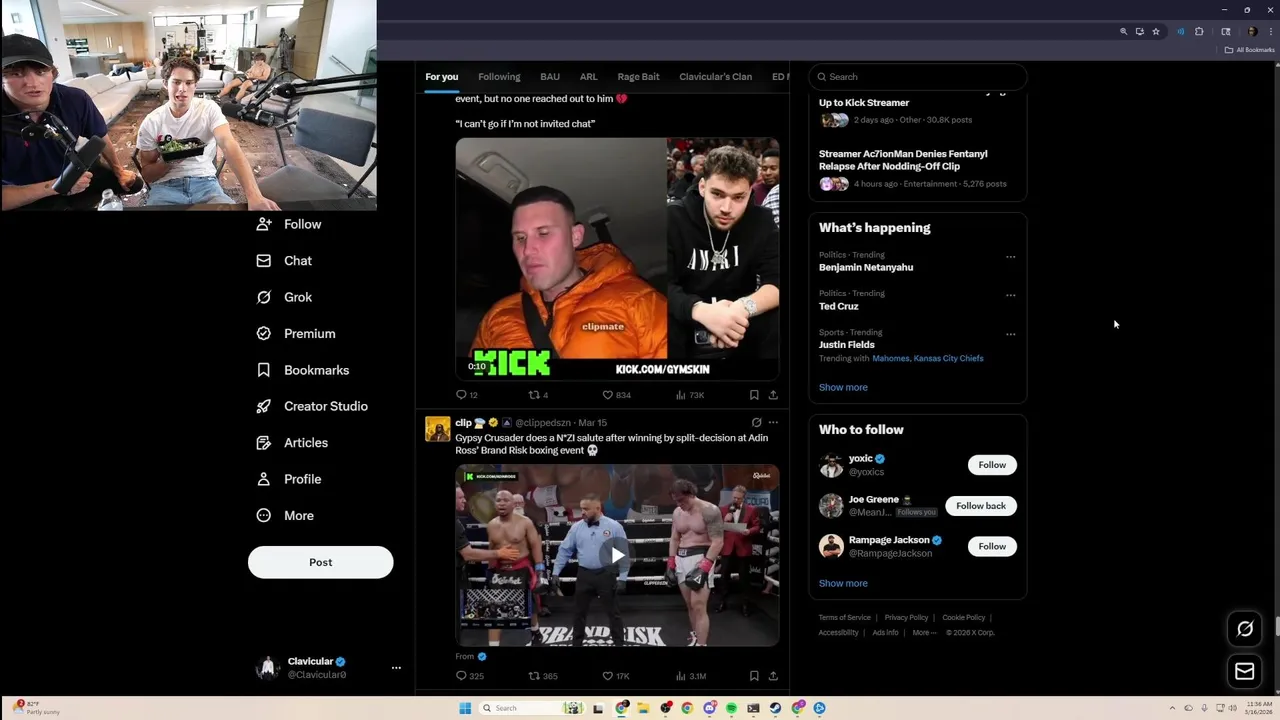1280x720 pixels.
Task: Open Spotify from the taskbar
Action: (x=731, y=708)
